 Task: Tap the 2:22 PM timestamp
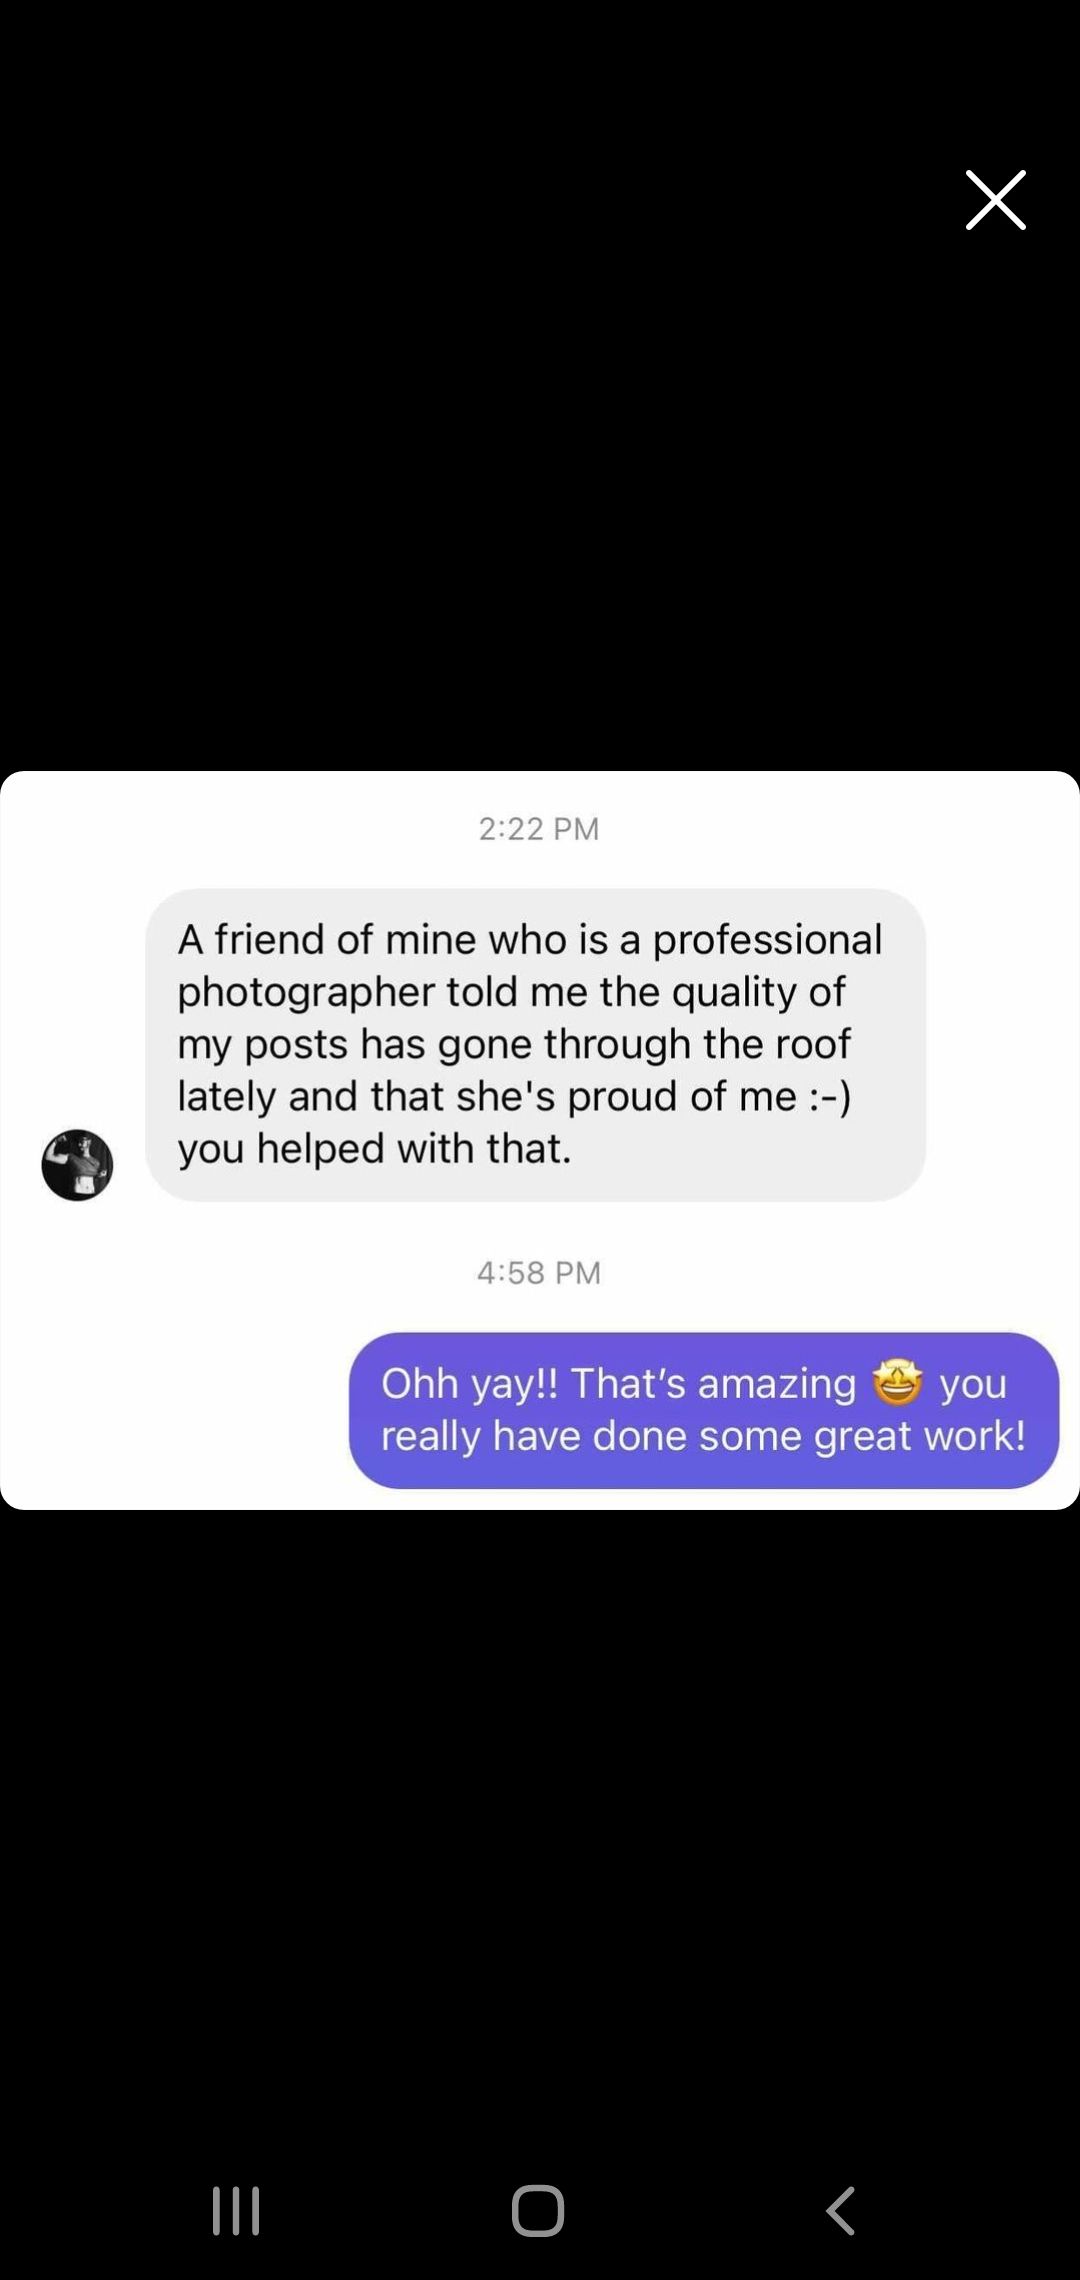[x=539, y=829]
